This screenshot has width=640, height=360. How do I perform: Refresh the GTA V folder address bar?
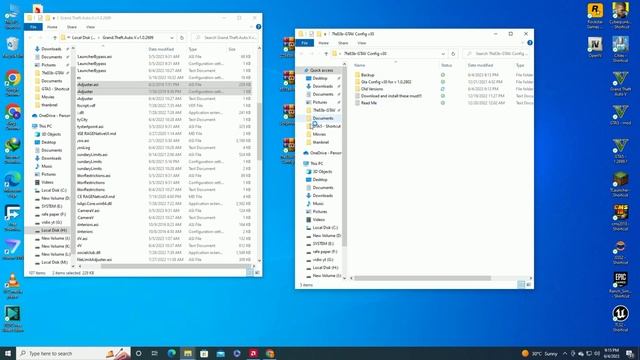coord(182,38)
